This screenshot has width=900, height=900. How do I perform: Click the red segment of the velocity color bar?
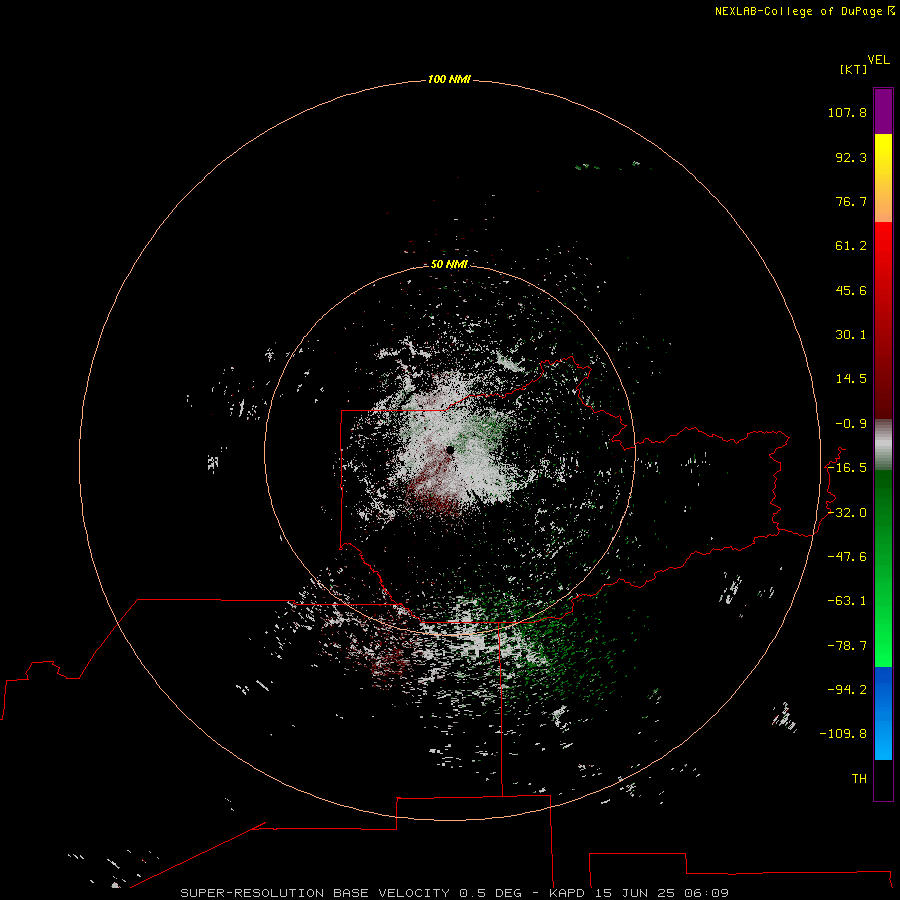883,320
